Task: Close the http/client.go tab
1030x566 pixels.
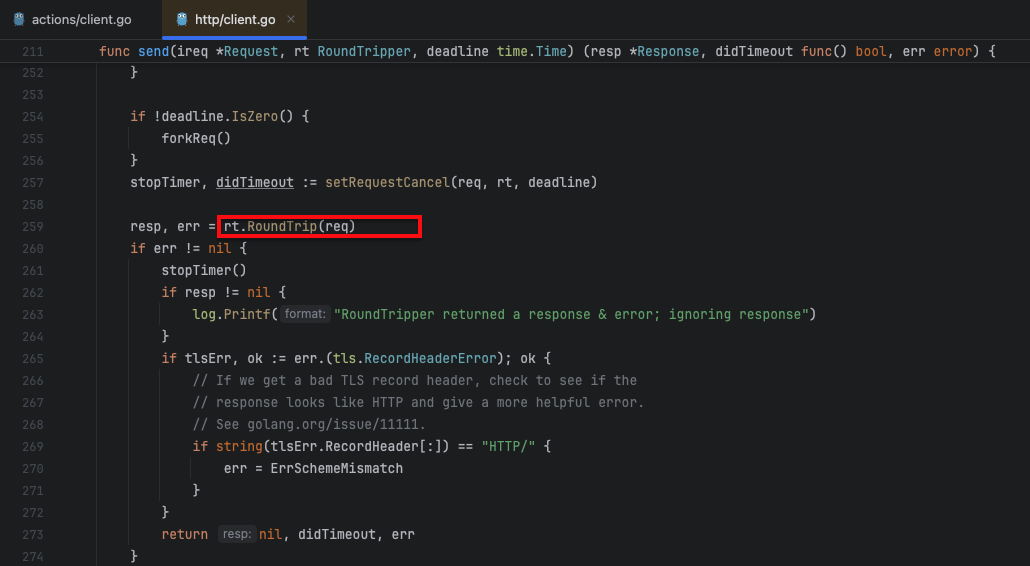Action: (291, 20)
